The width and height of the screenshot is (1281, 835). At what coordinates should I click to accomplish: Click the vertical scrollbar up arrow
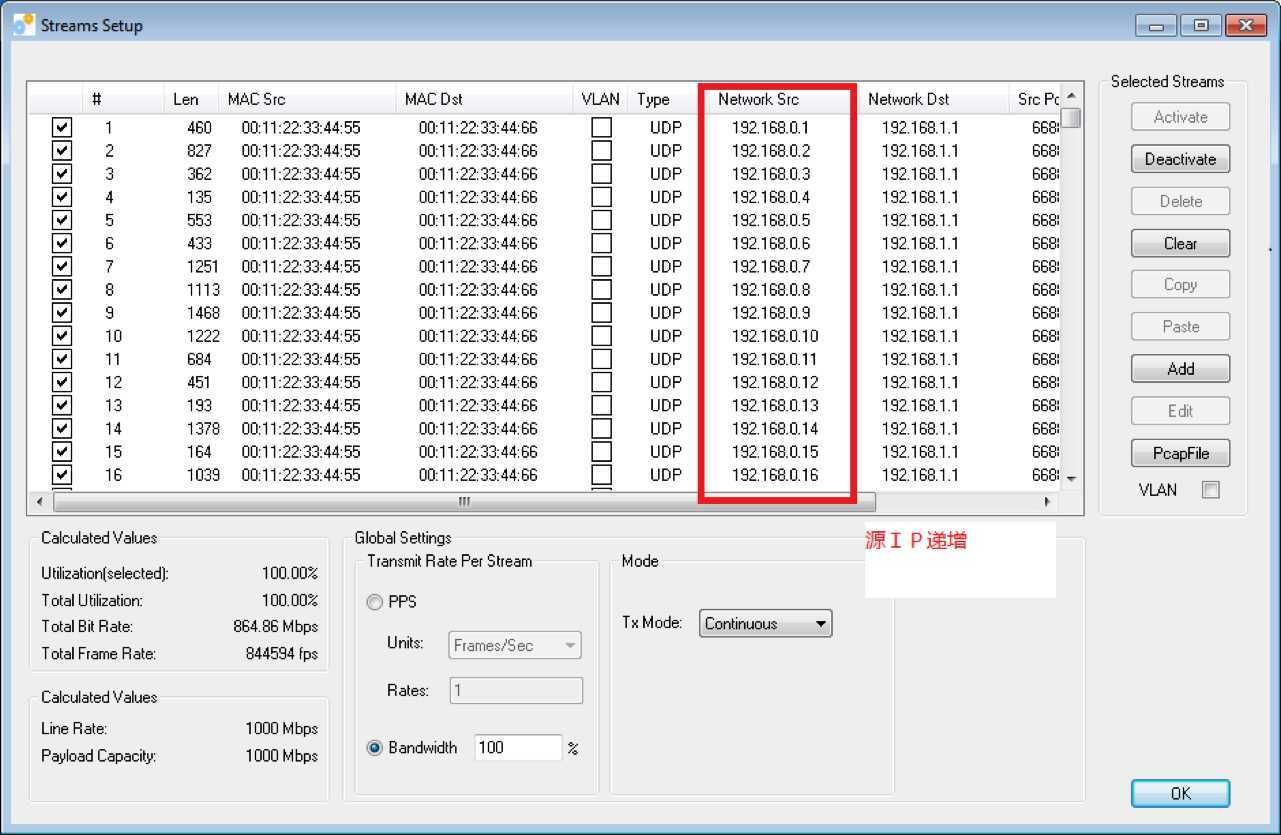tap(1071, 96)
